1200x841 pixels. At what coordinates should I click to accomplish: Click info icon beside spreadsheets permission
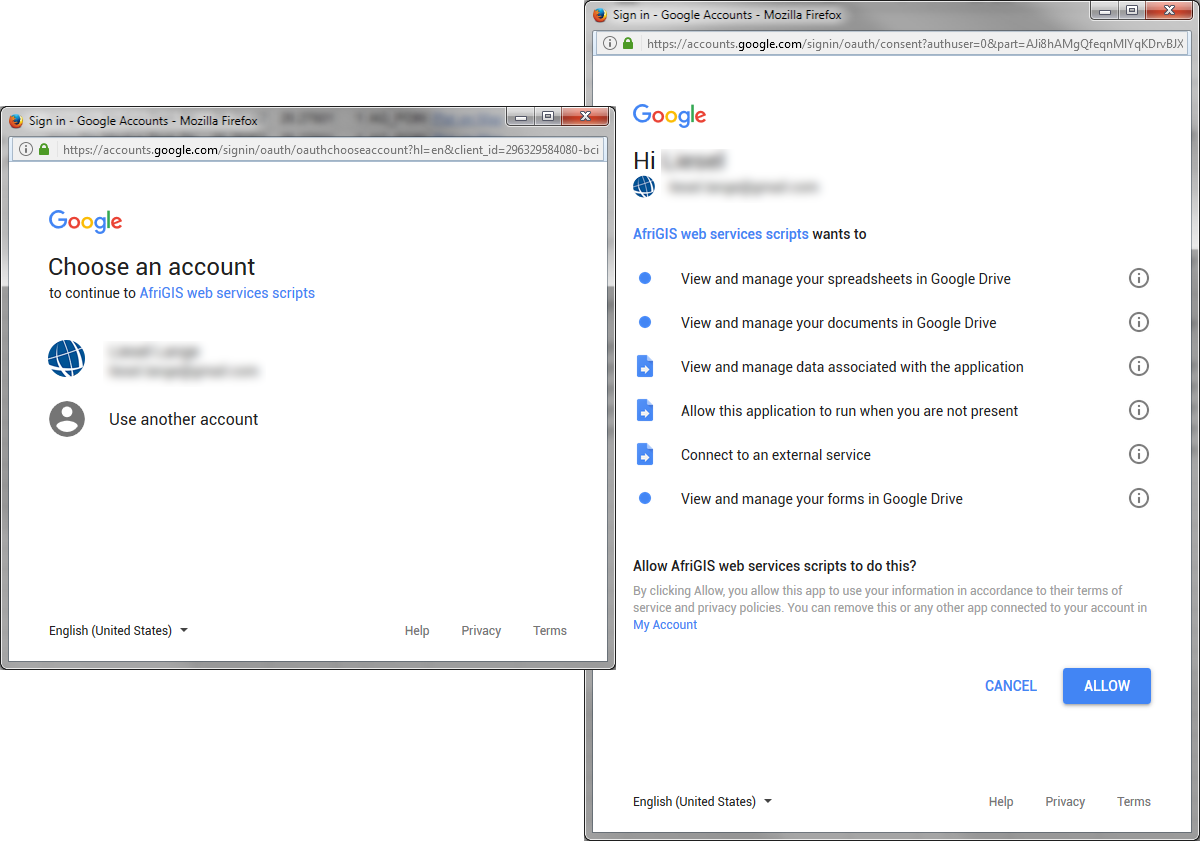click(x=1138, y=278)
